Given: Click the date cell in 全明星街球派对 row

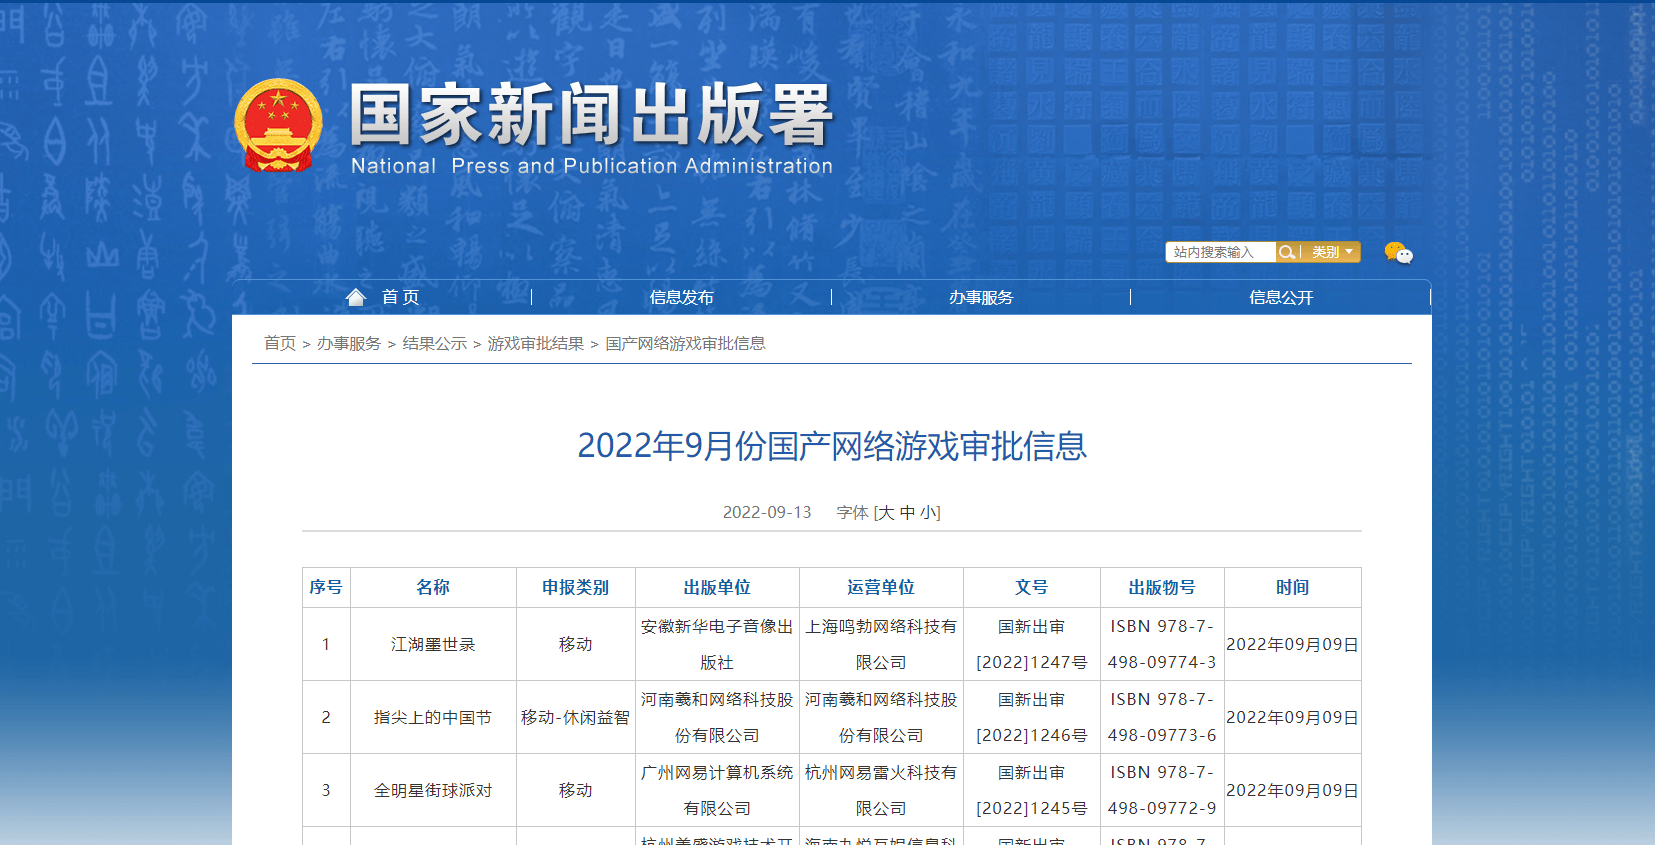Looking at the screenshot, I should (1292, 791).
